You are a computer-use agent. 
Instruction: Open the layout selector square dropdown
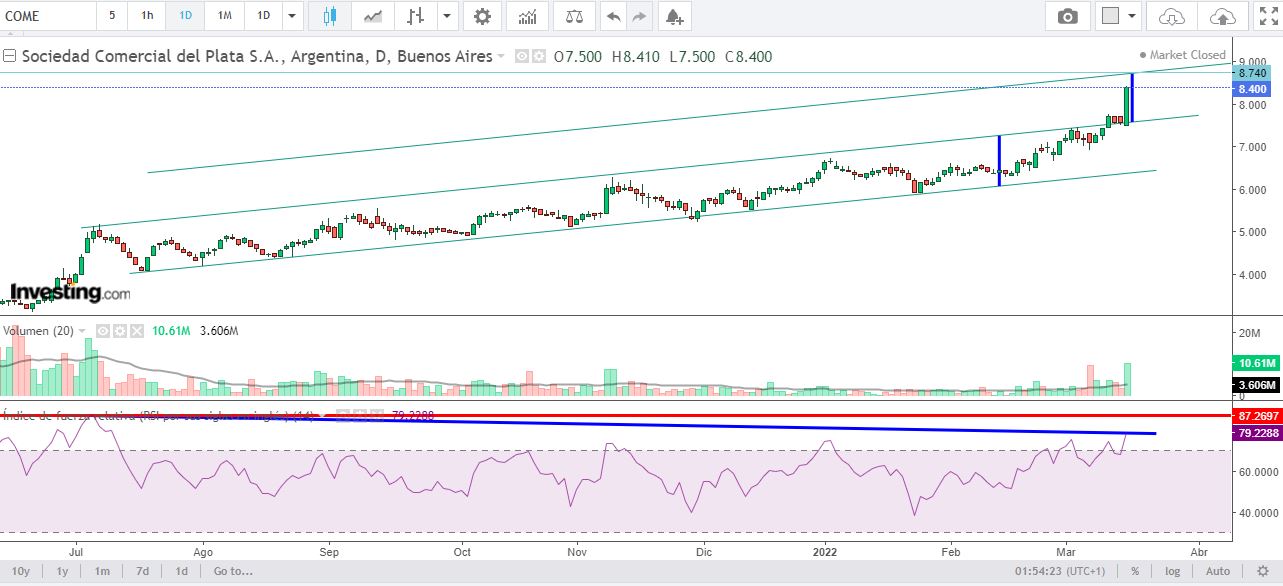[1119, 16]
